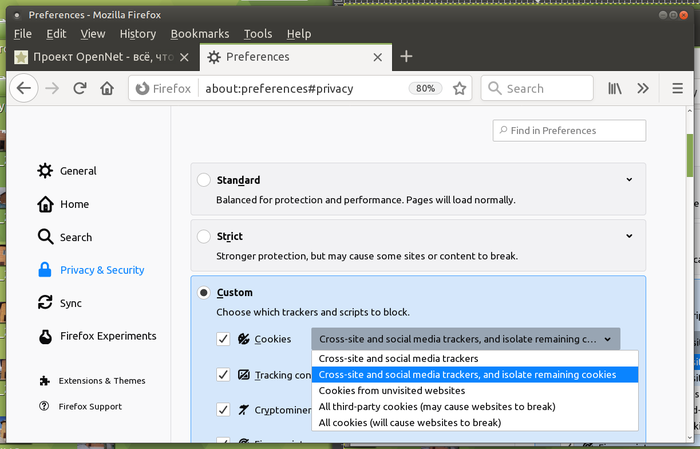Uncheck the Cookies checkbox
Viewport: 700px width, 449px height.
click(223, 339)
